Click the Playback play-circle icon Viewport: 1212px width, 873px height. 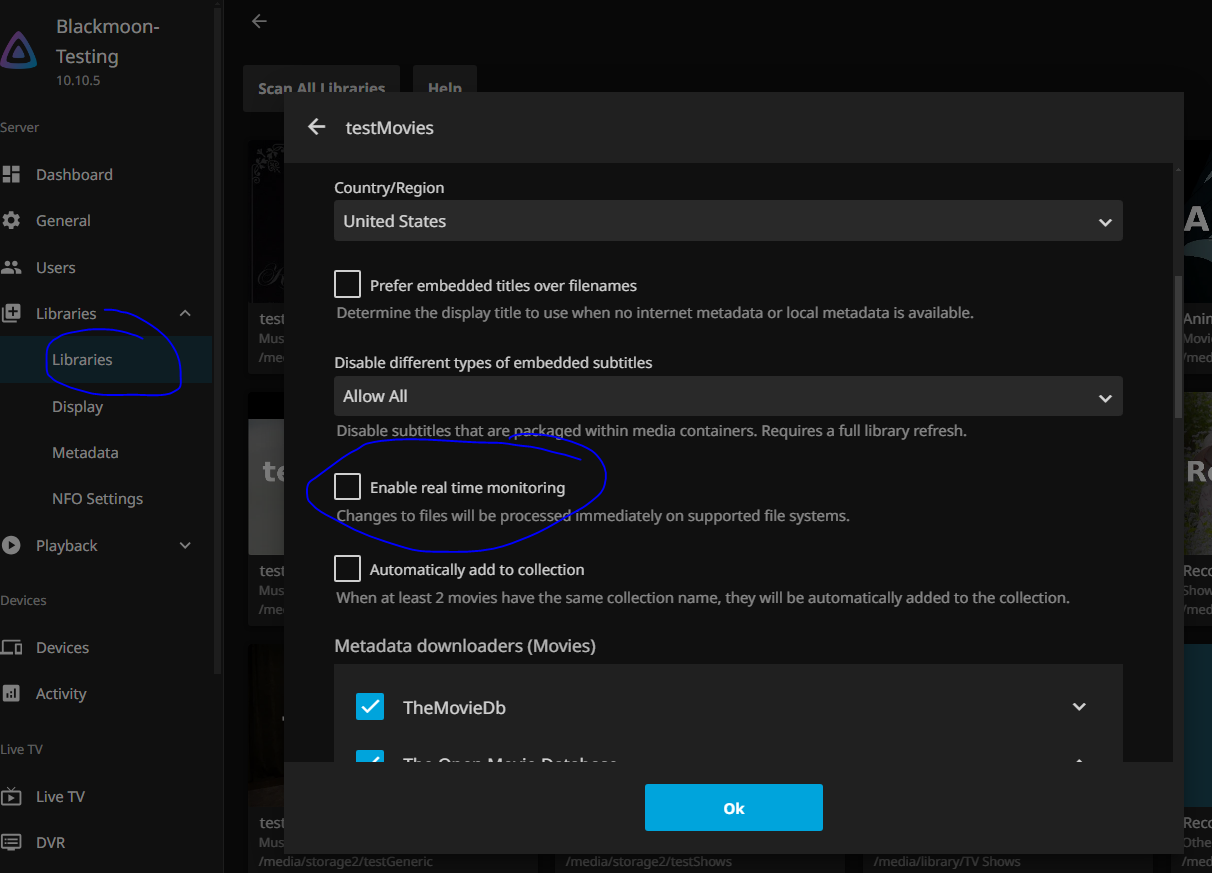click(x=12, y=546)
